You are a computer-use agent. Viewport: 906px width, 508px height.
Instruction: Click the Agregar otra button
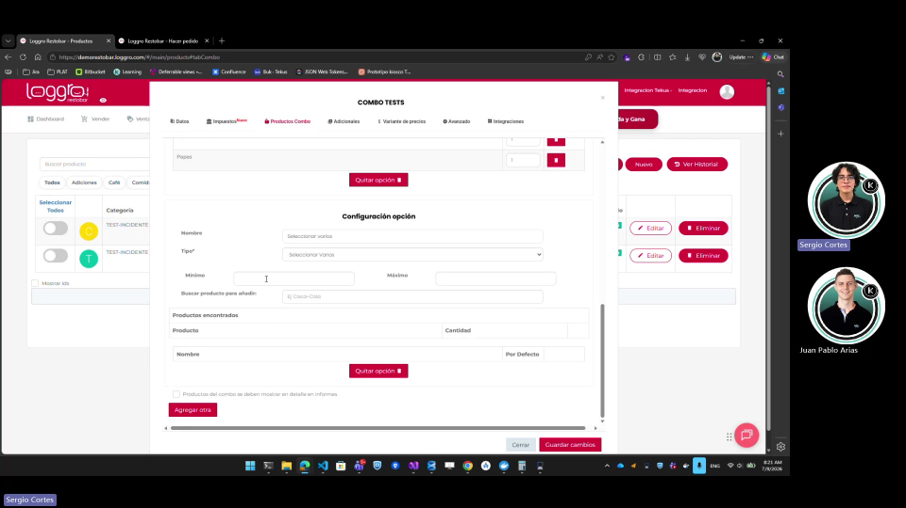tap(193, 410)
